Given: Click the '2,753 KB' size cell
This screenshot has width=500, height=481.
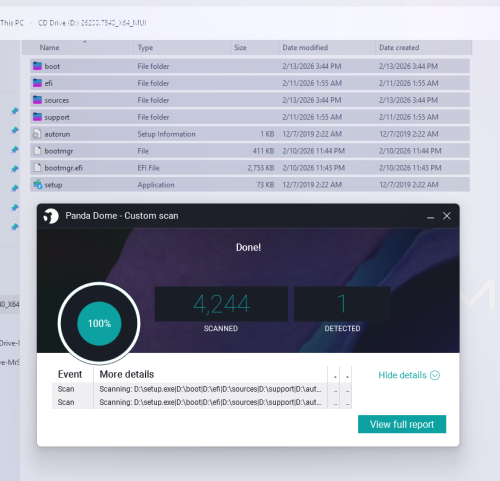Looking at the screenshot, I should (261, 168).
